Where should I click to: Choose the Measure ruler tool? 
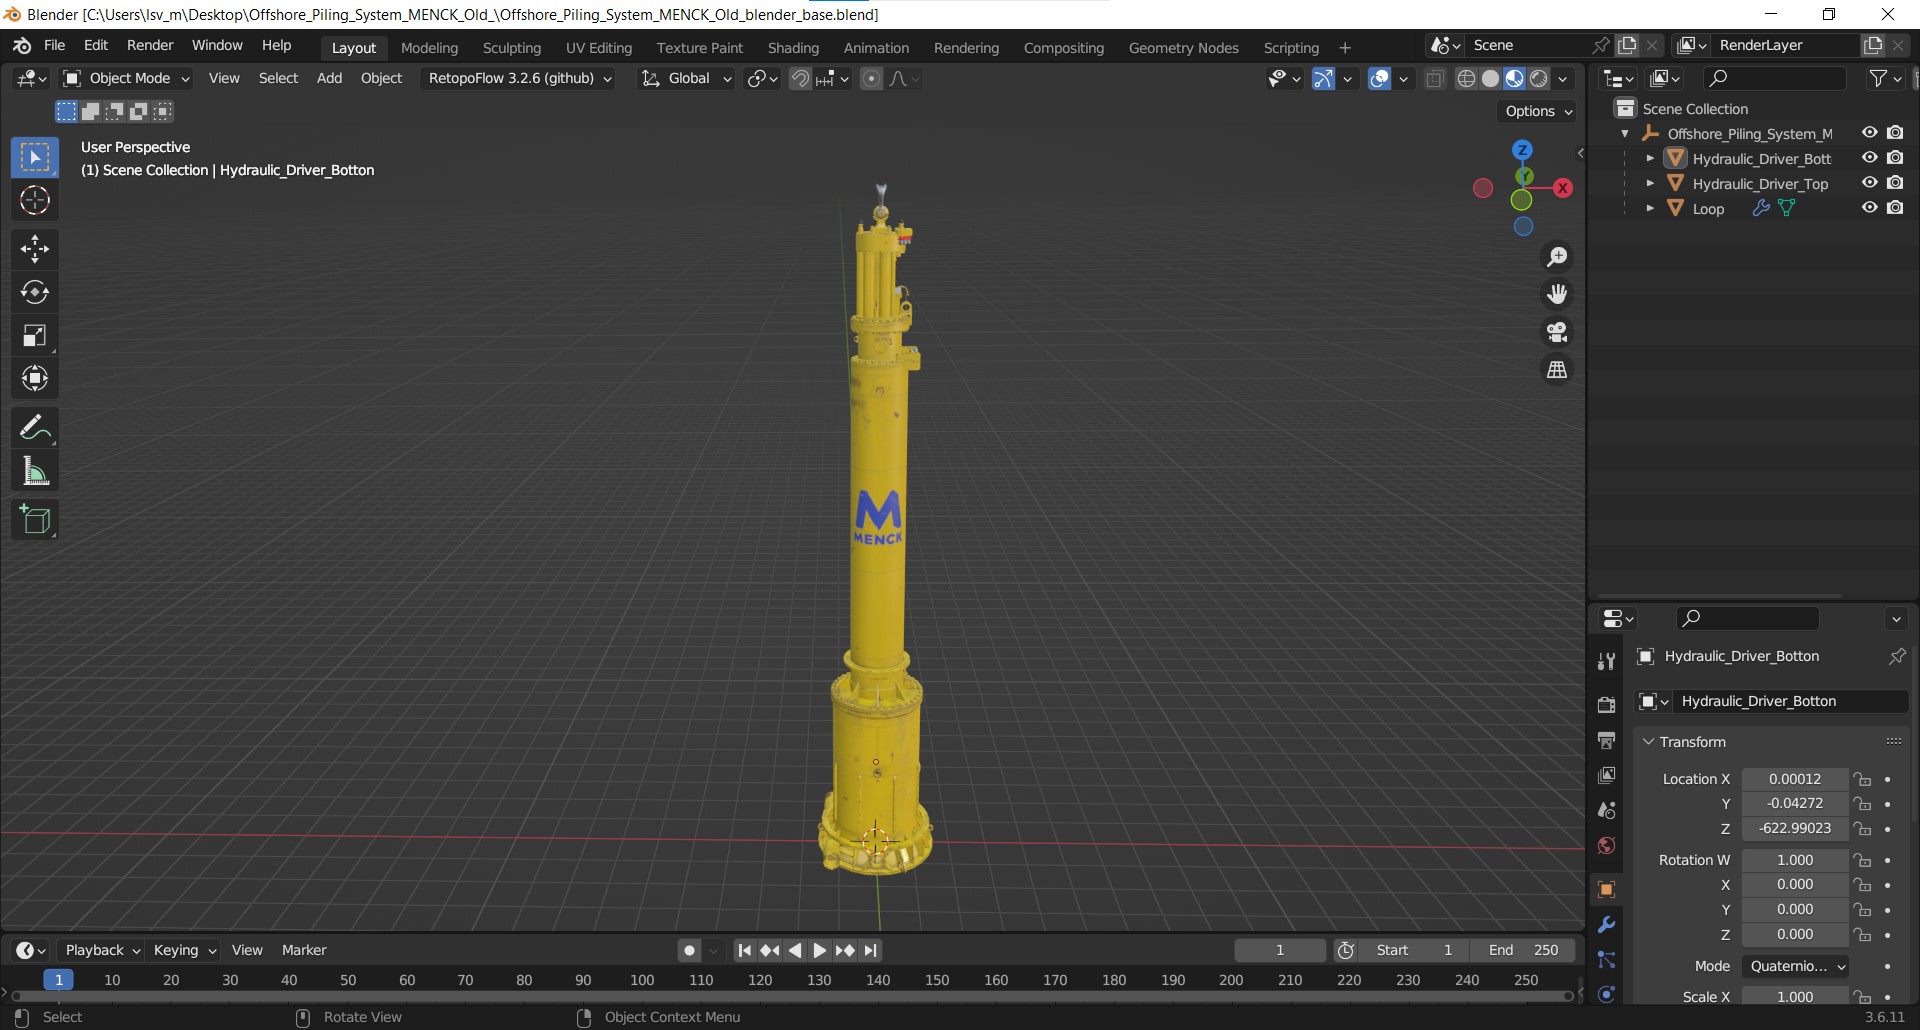[x=35, y=471]
